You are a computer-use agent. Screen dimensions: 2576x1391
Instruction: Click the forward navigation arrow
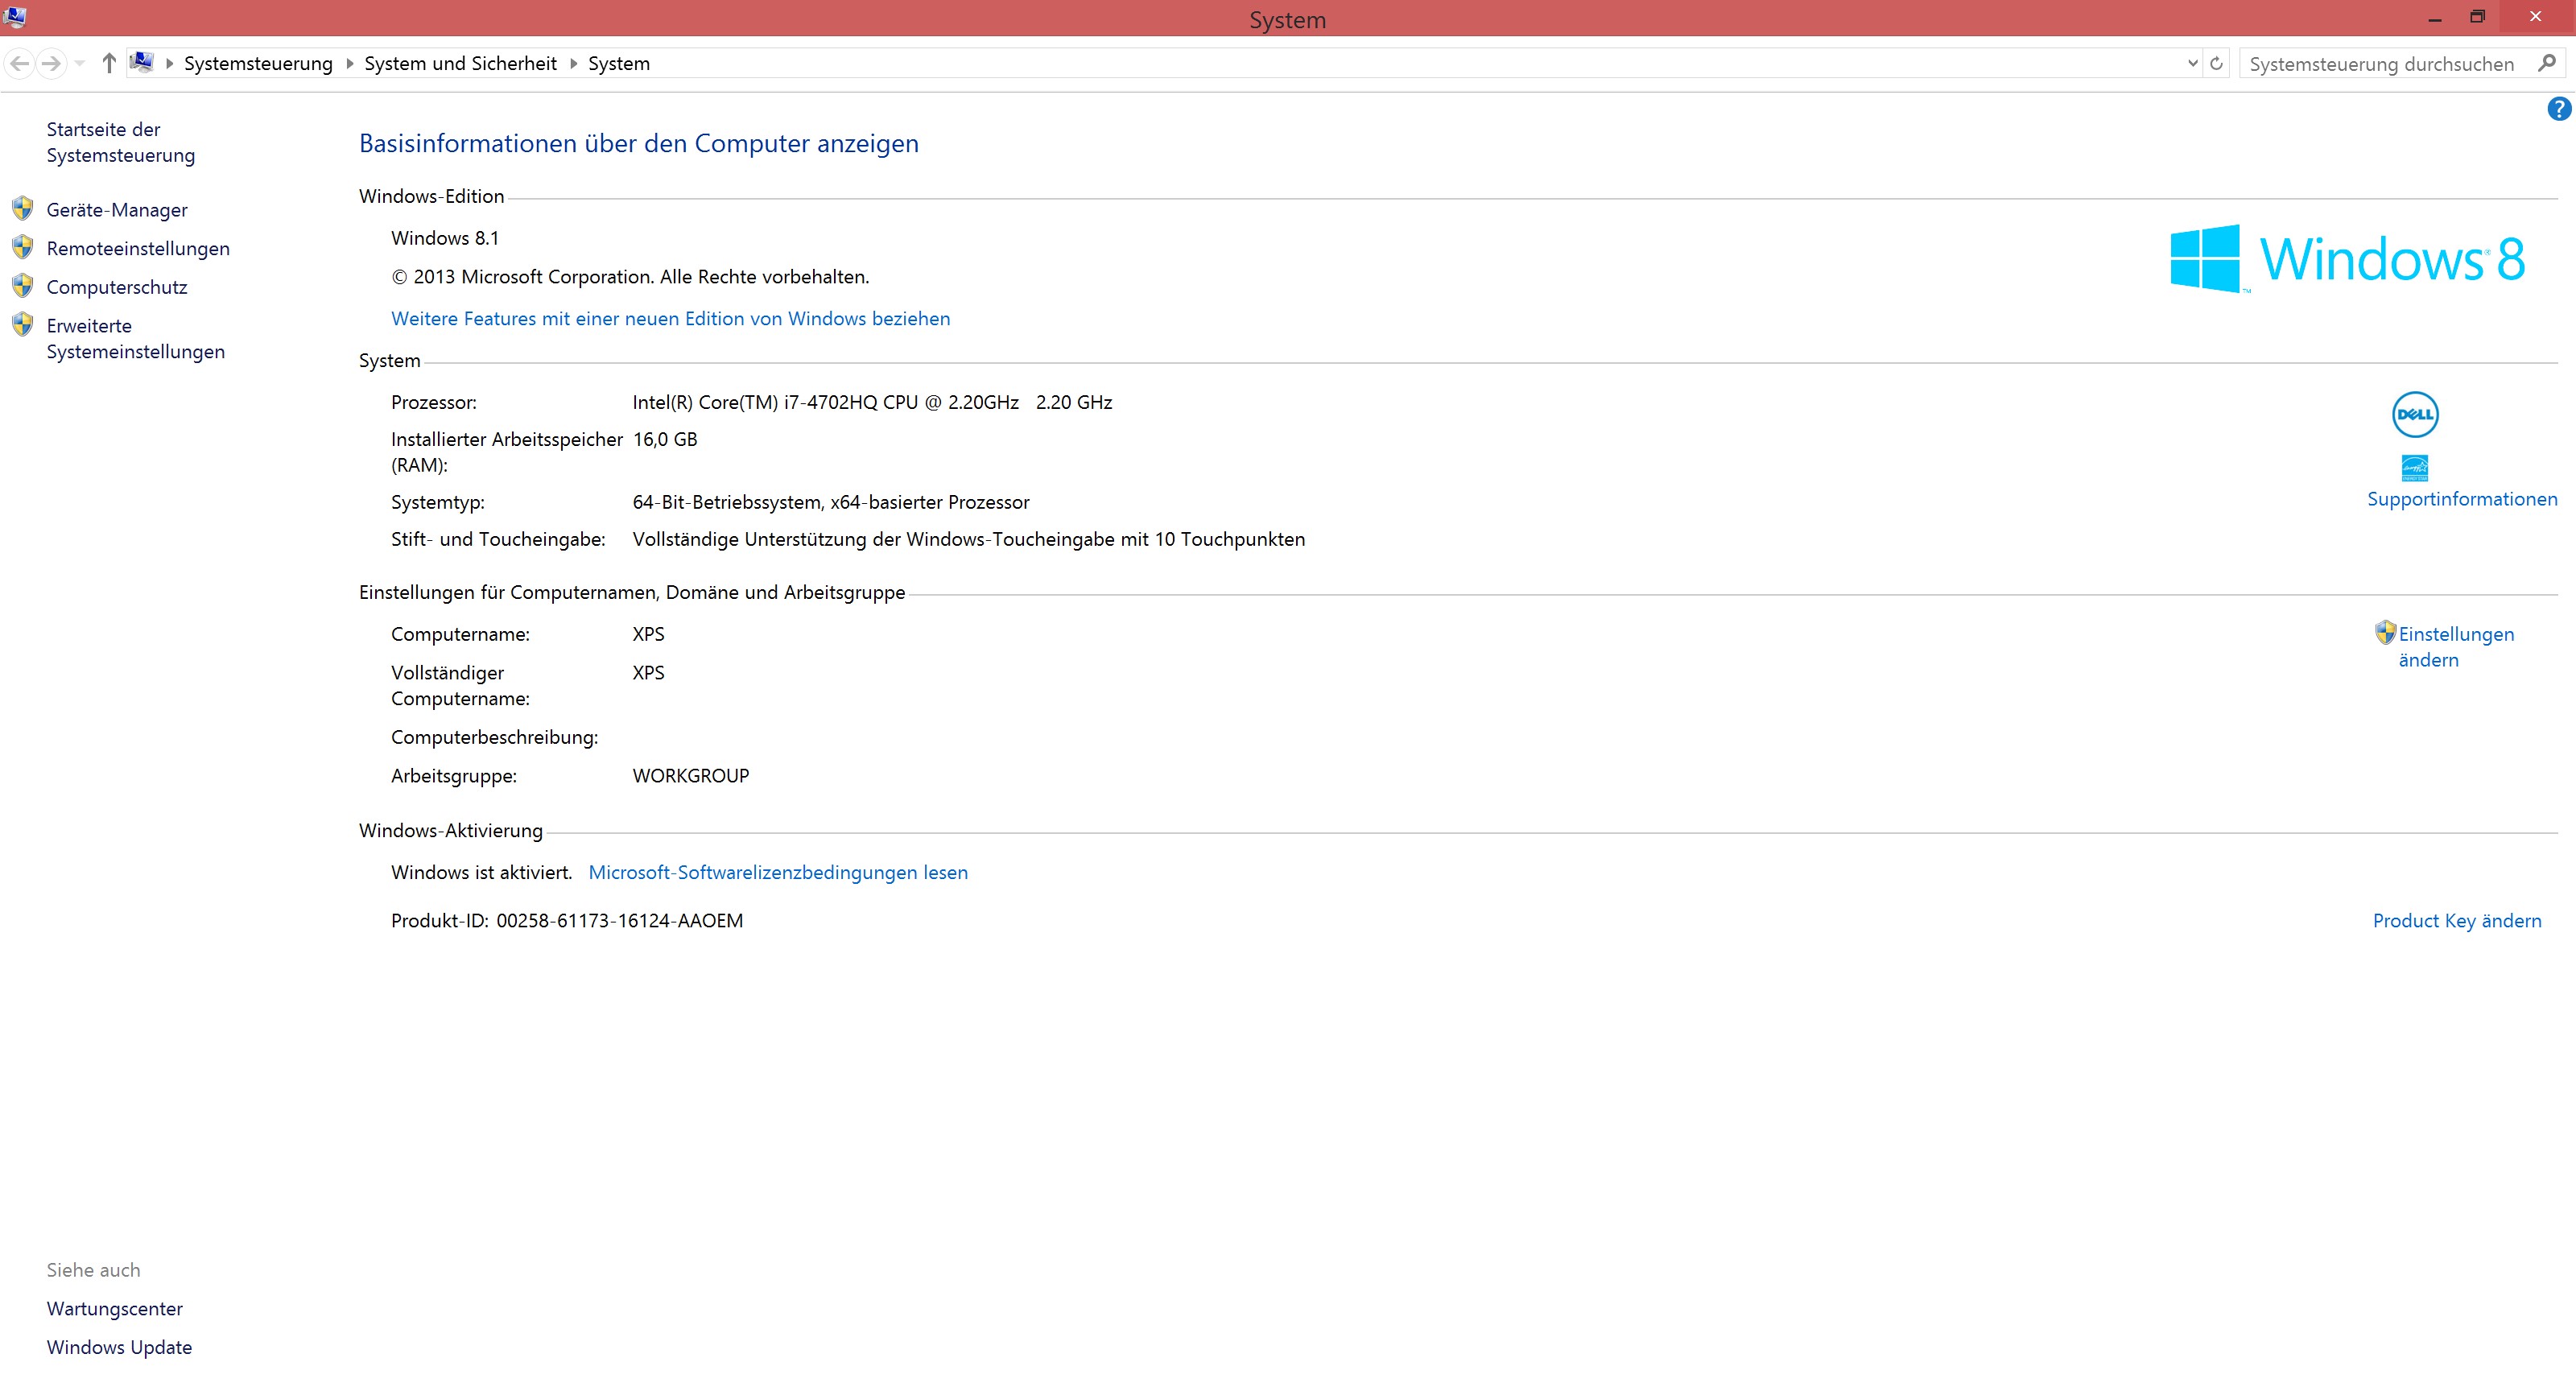point(51,63)
